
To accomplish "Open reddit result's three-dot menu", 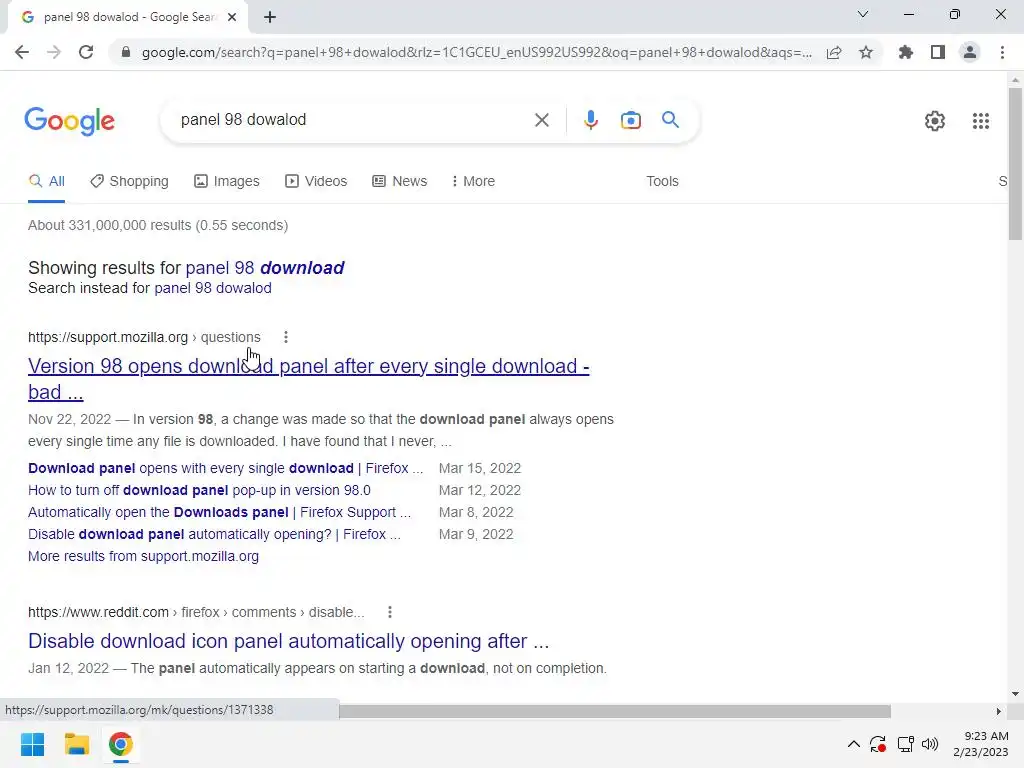I will (390, 612).
